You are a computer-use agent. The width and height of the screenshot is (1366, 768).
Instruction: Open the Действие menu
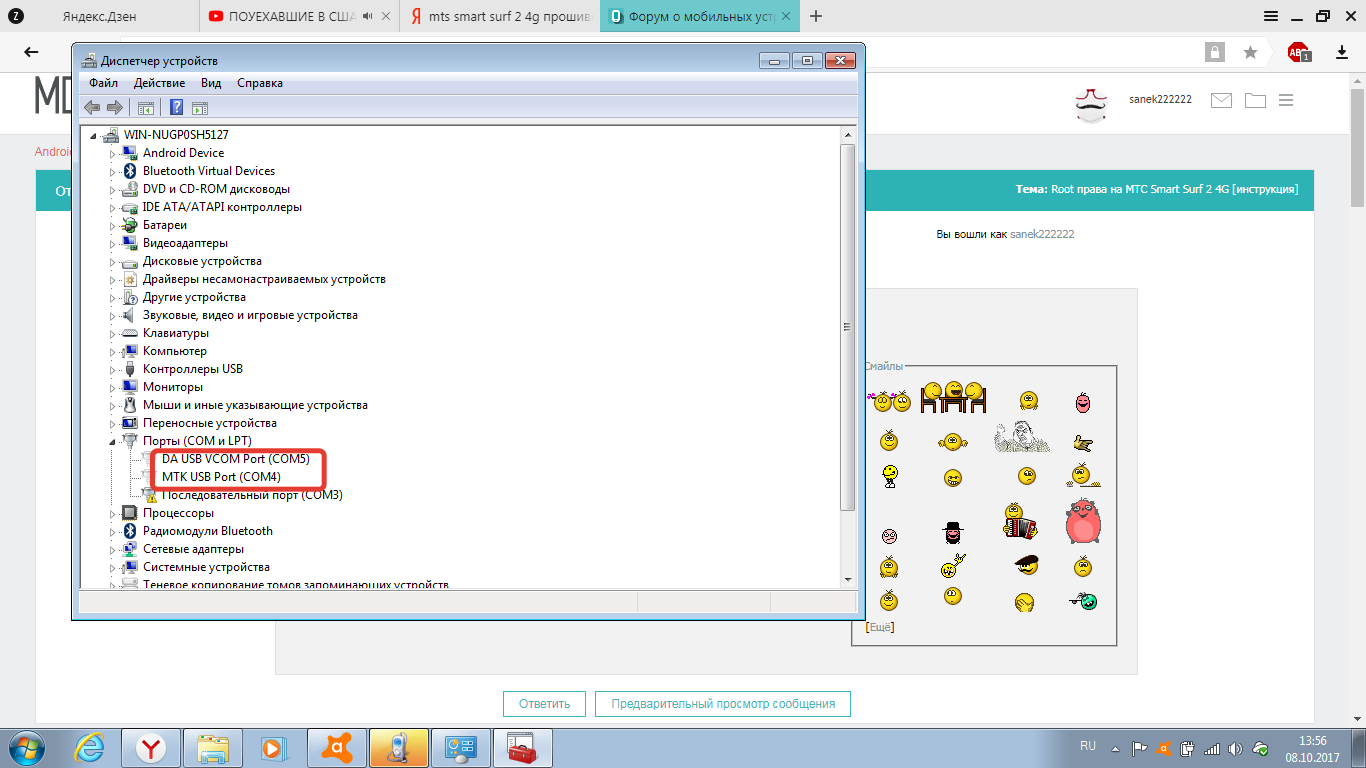click(159, 83)
